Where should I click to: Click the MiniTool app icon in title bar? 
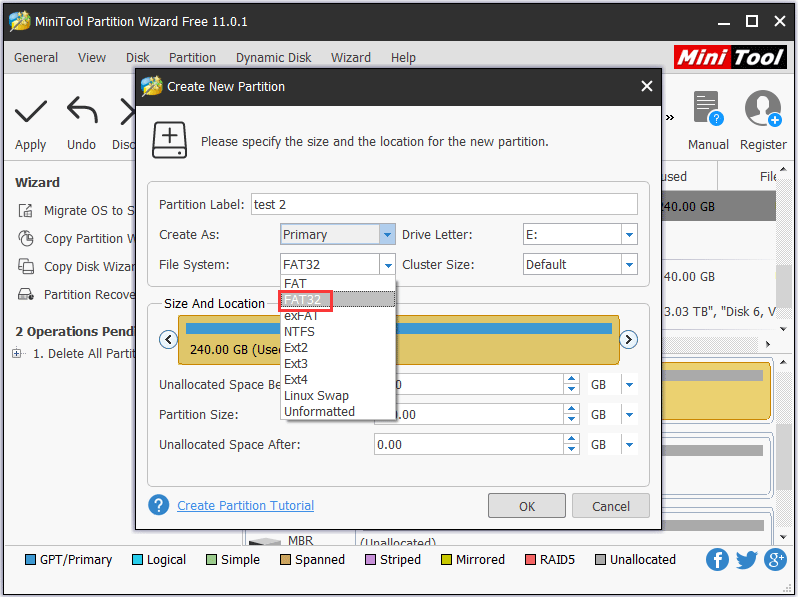(x=19, y=21)
